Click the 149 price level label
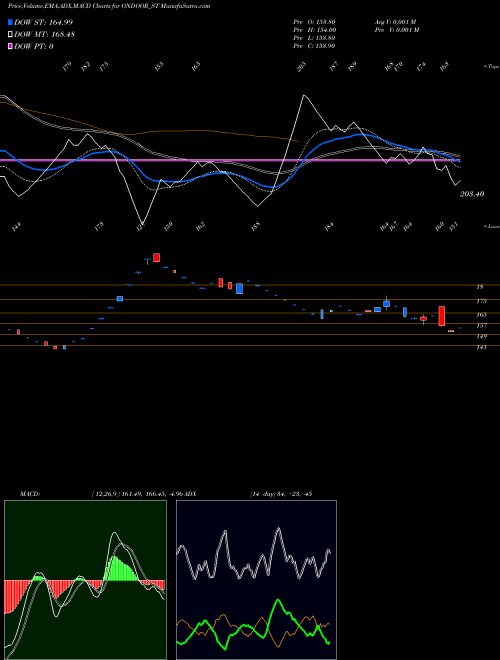Screen dimensions: 500x660 click(x=481, y=336)
